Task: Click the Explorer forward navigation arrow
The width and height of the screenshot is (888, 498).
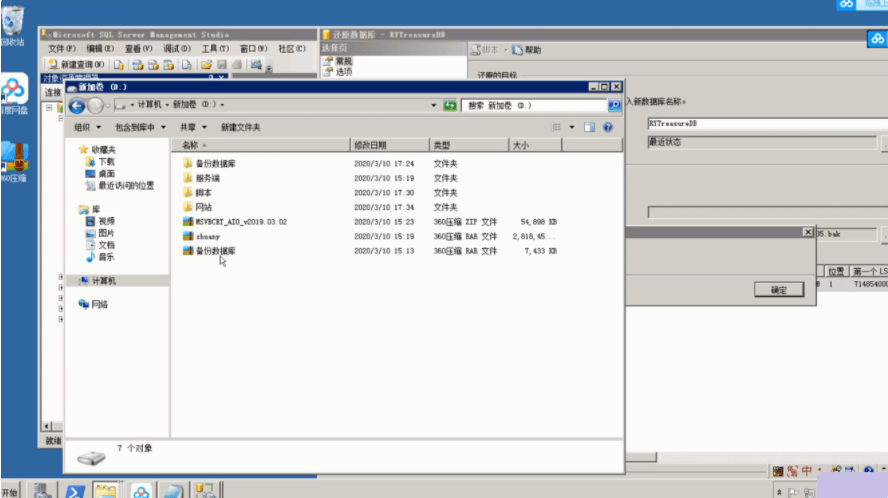Action: coord(95,105)
